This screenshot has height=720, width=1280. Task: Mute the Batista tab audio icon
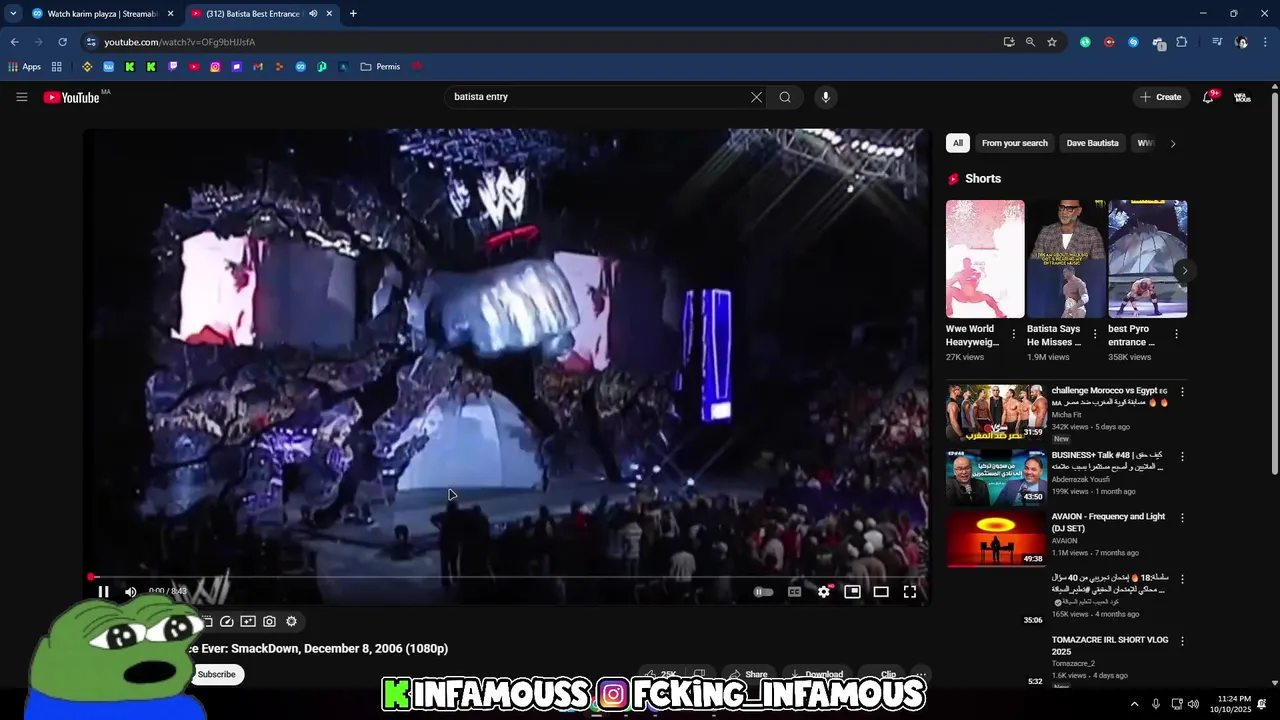pos(313,14)
